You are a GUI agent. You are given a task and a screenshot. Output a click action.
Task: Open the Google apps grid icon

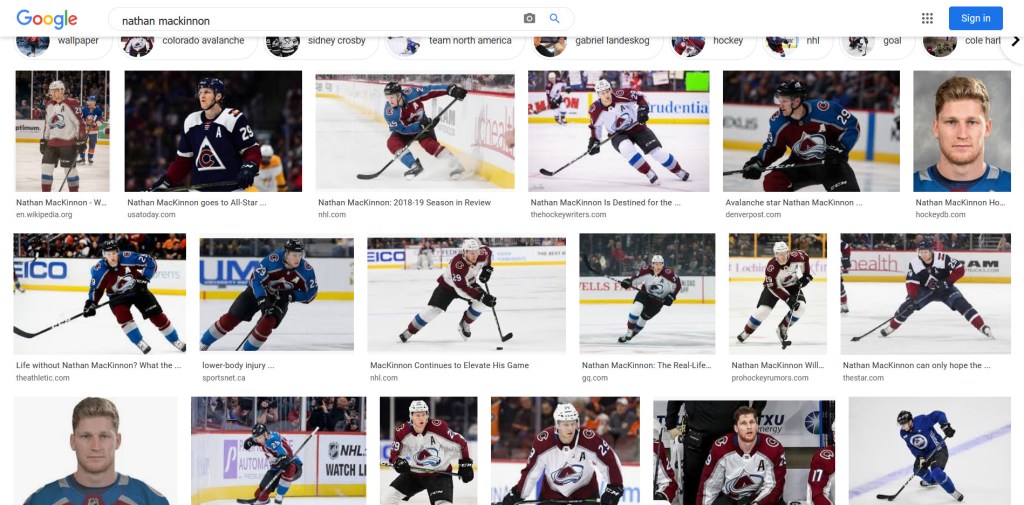pyautogui.click(x=927, y=18)
